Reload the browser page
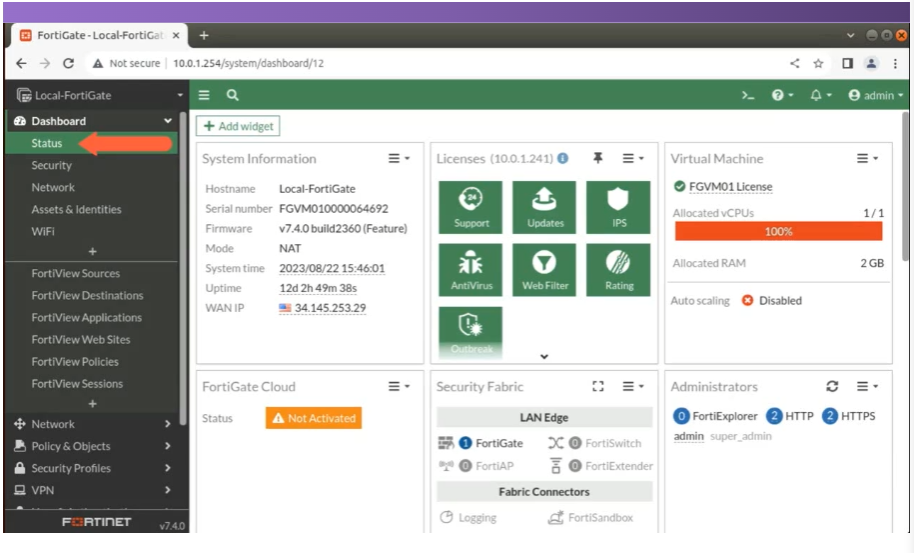This screenshot has height=553, width=914. (x=68, y=63)
